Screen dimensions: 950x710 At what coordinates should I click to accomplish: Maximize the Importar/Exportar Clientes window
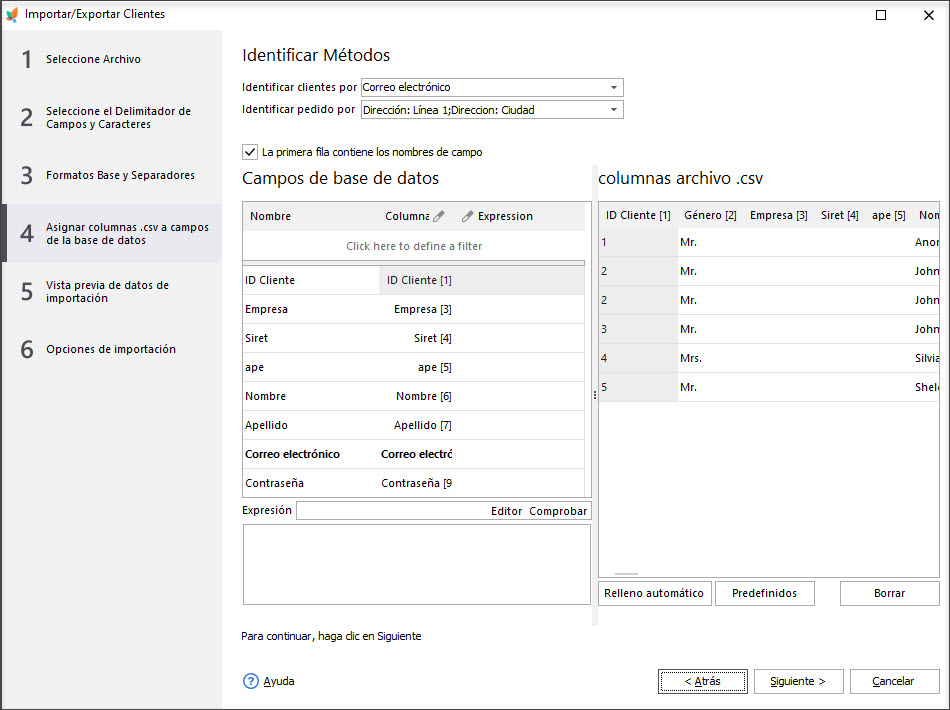coord(881,15)
